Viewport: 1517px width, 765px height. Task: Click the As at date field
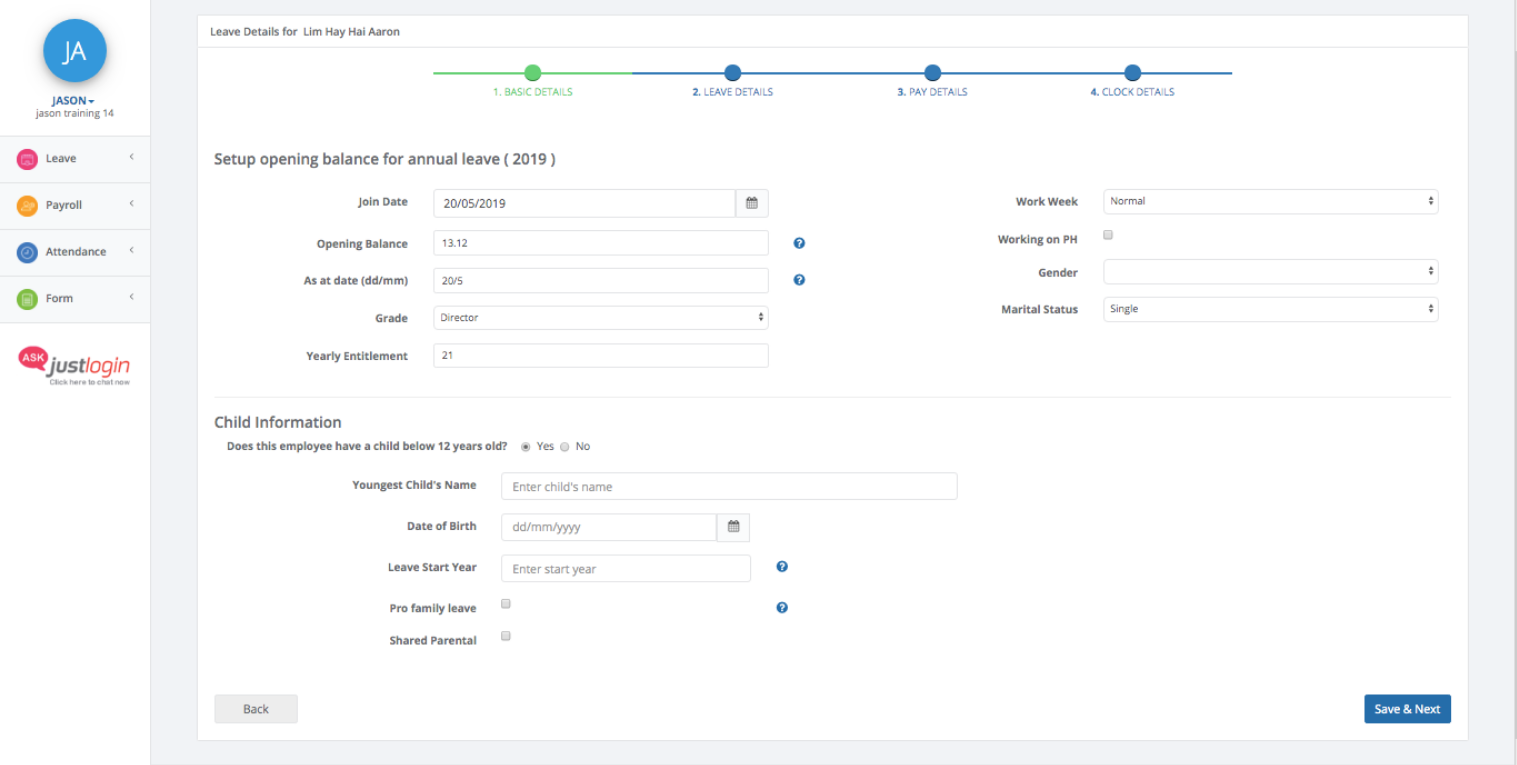click(601, 281)
